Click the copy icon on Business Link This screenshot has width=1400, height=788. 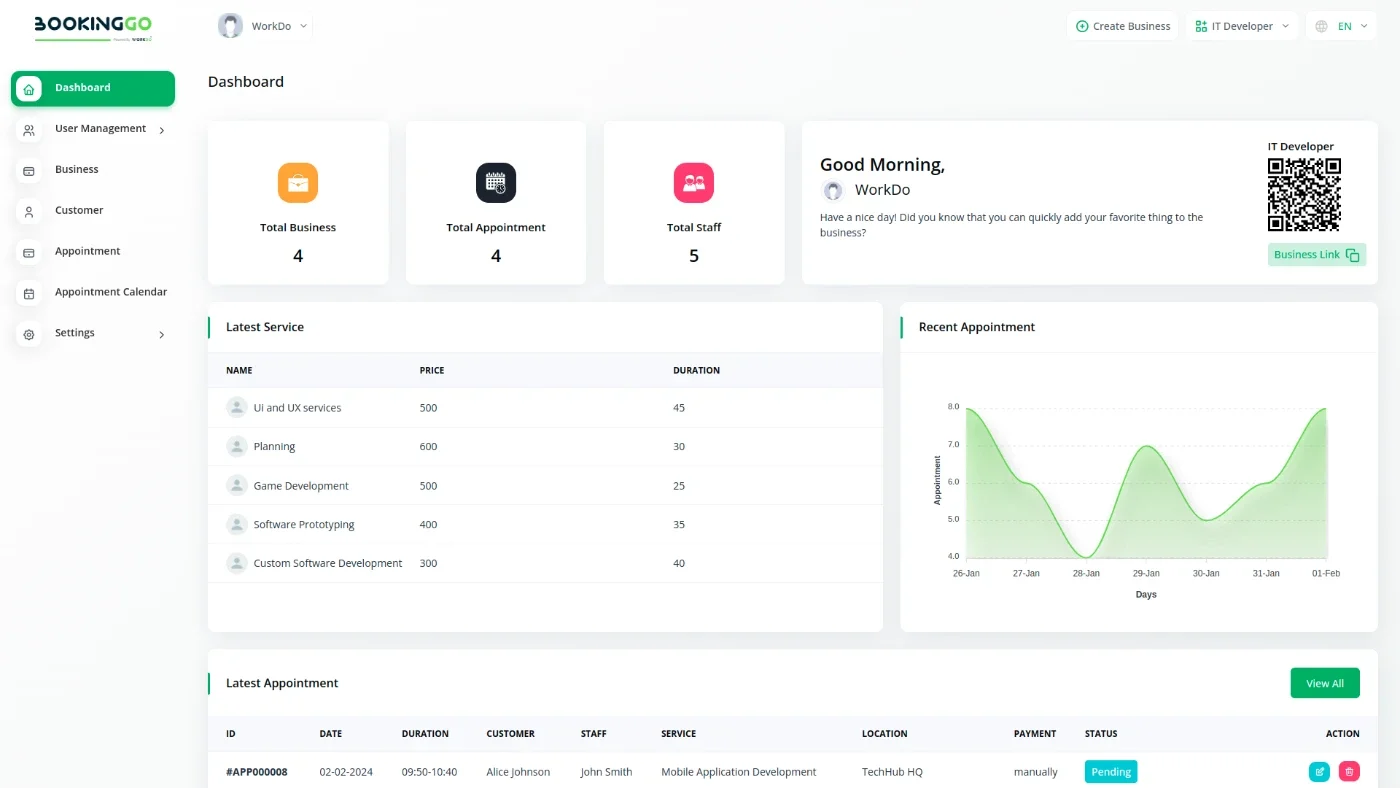[1352, 255]
